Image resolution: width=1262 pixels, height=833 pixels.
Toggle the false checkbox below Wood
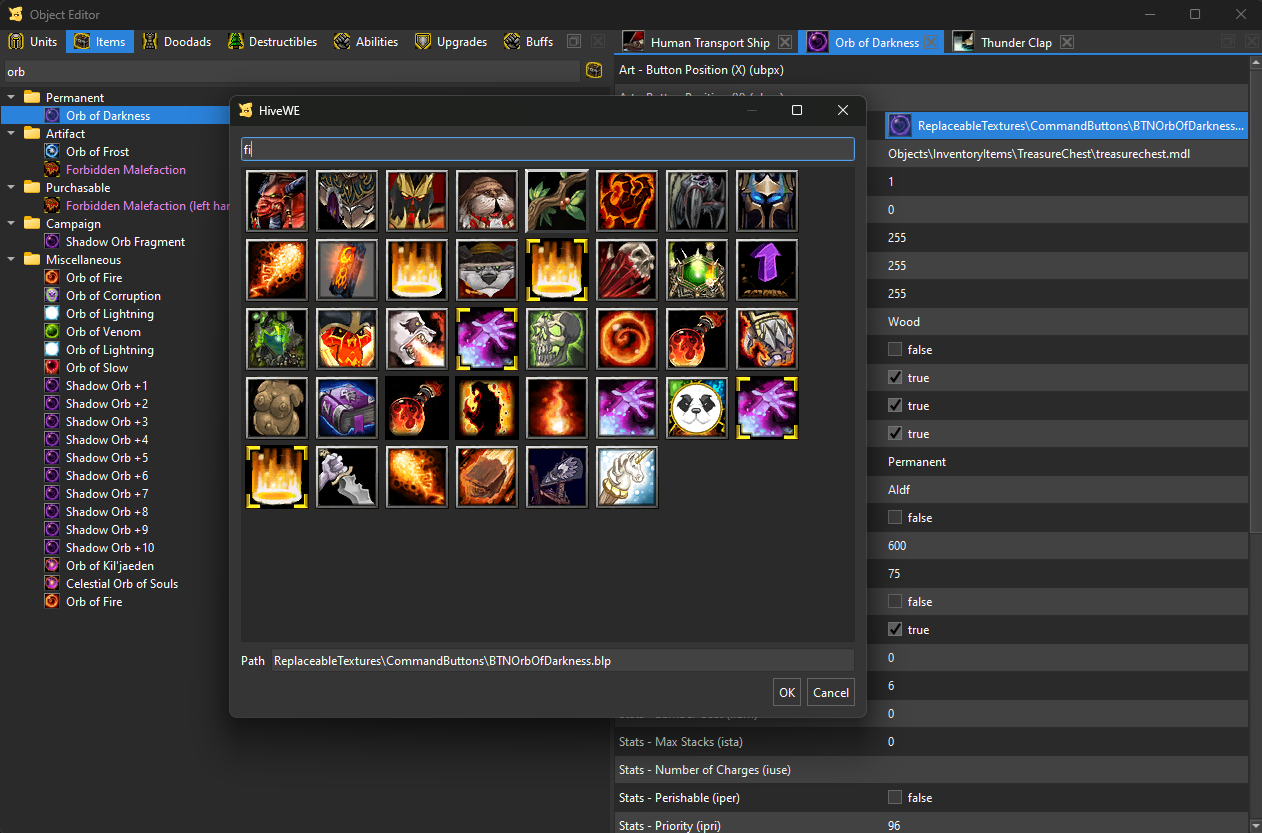(x=895, y=350)
